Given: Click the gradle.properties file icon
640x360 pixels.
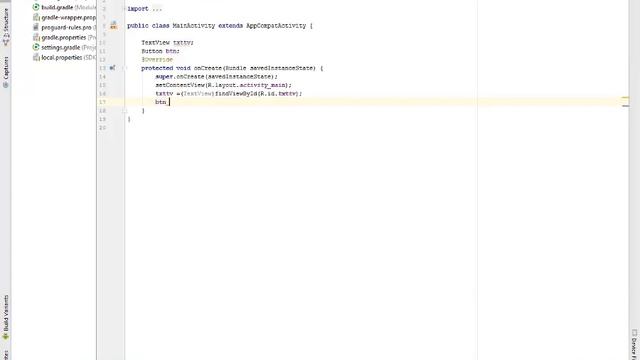Looking at the screenshot, I should tap(36, 37).
